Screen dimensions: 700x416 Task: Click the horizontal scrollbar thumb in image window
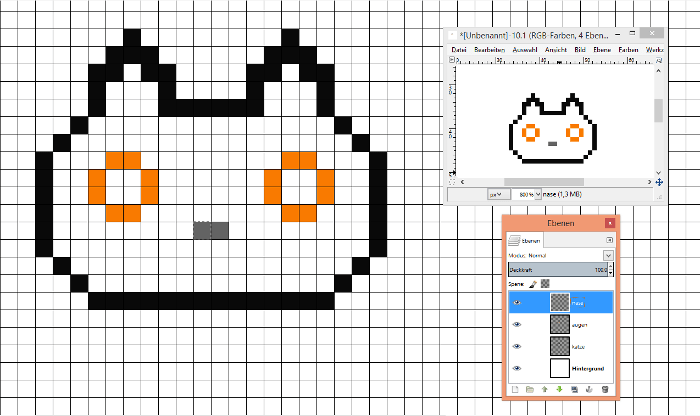pyautogui.click(x=544, y=182)
